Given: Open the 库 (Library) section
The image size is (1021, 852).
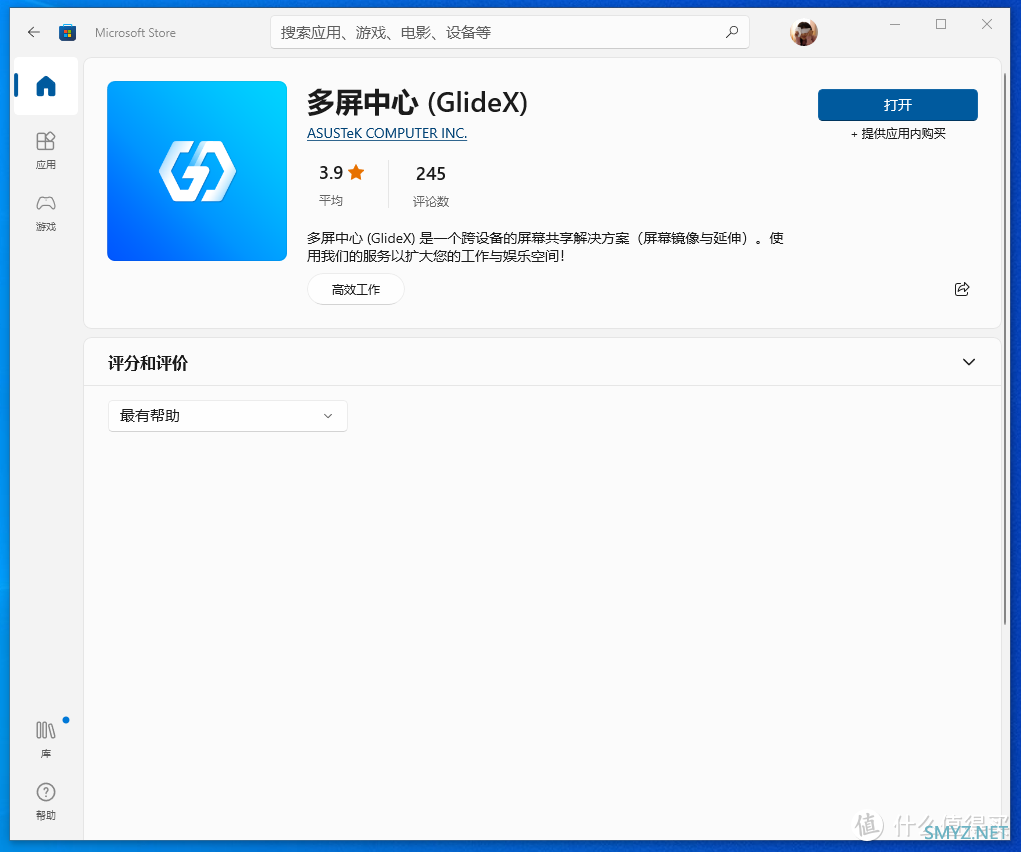Looking at the screenshot, I should 46,739.
